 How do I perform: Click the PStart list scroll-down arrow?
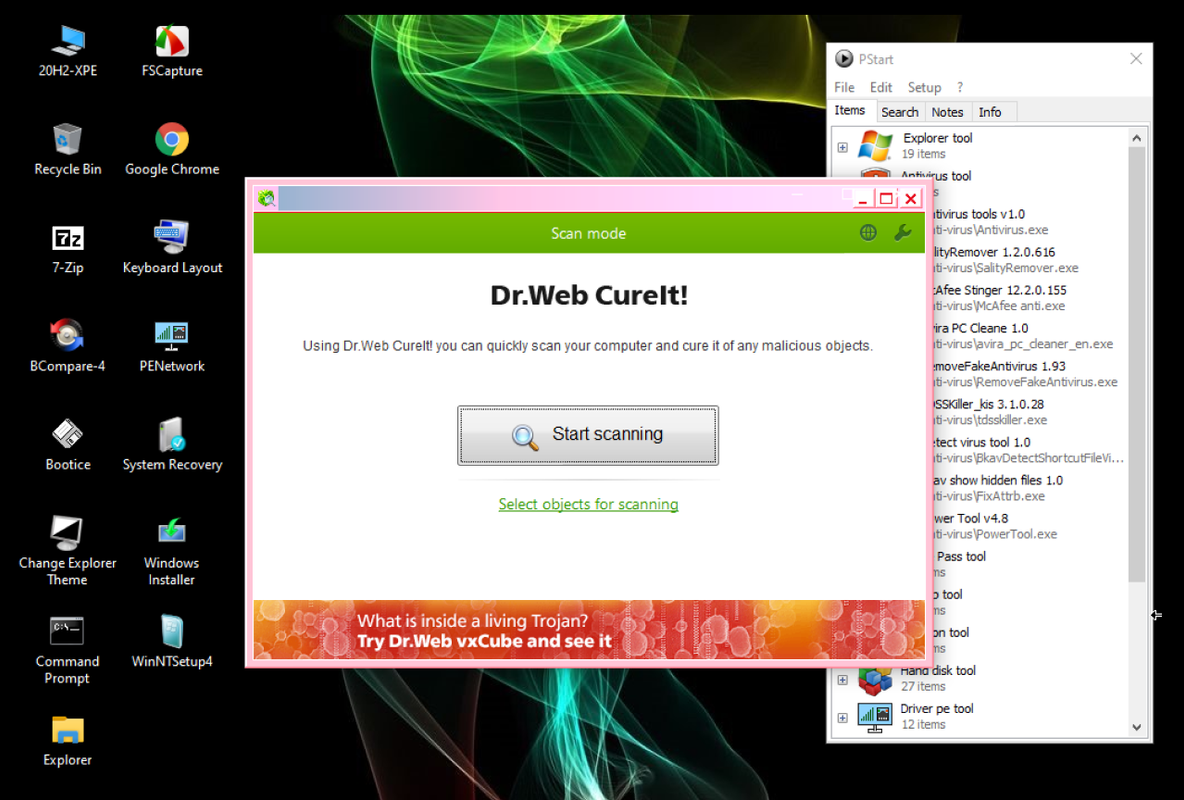pos(1136,727)
